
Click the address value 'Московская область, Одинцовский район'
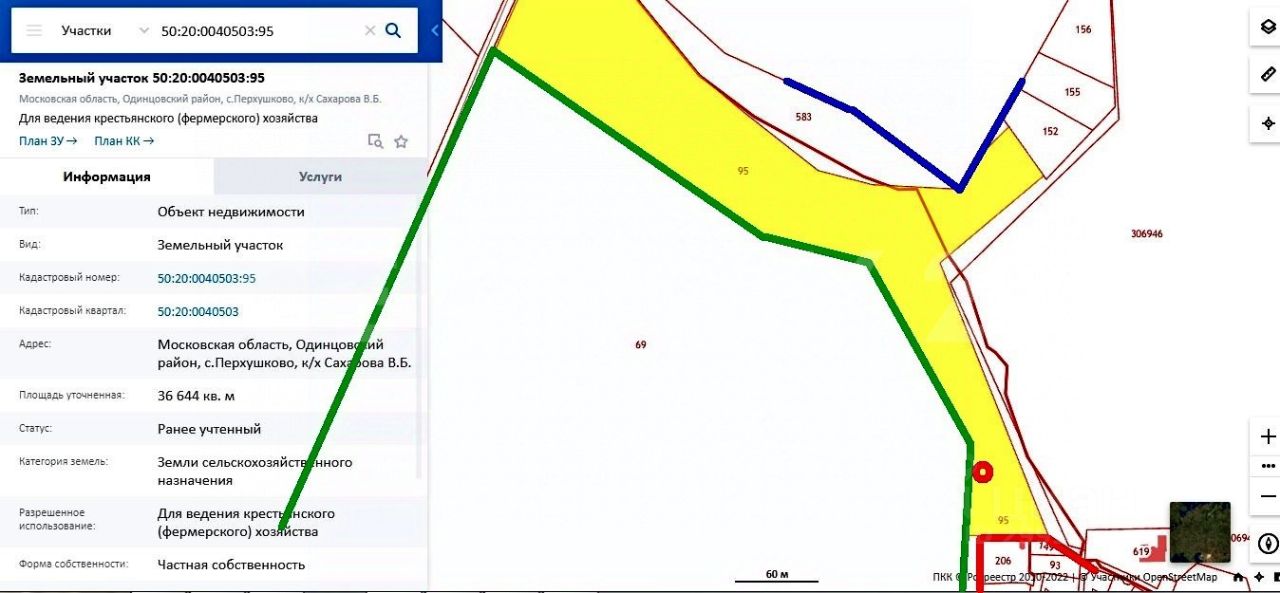pos(284,353)
